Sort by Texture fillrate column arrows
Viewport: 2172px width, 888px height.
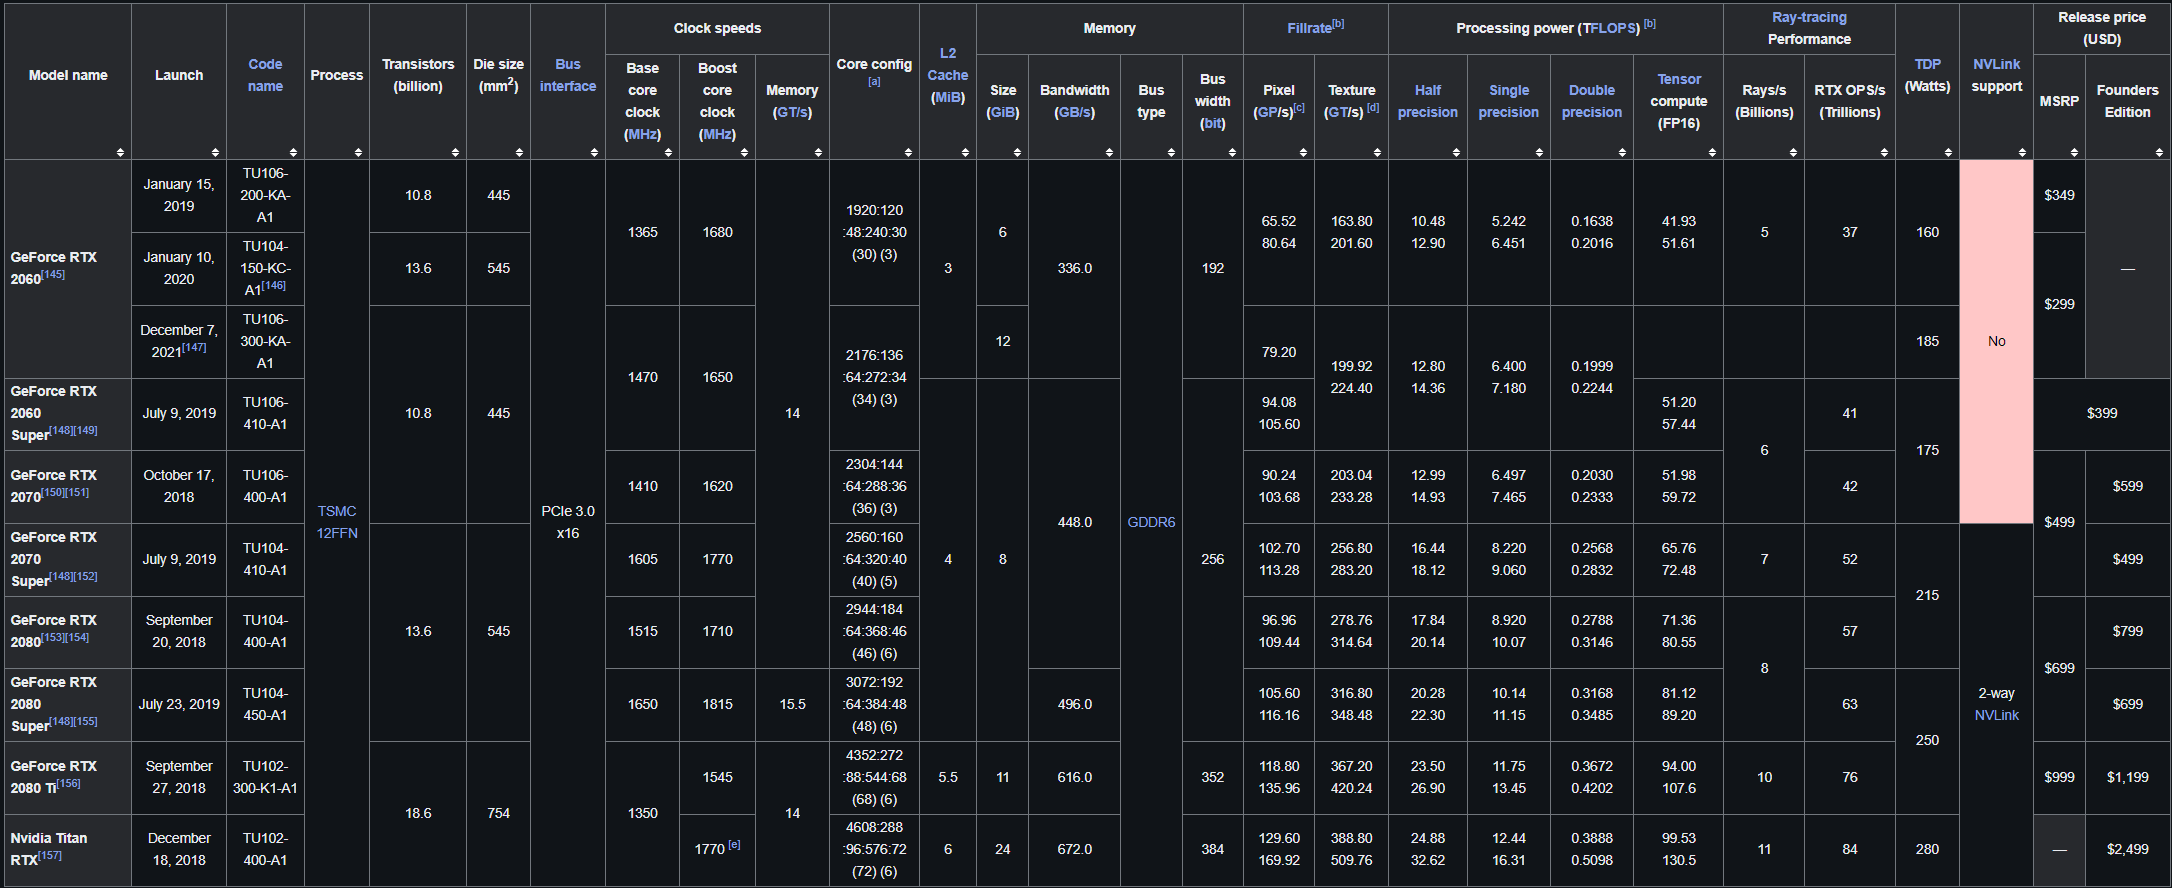pos(1377,152)
